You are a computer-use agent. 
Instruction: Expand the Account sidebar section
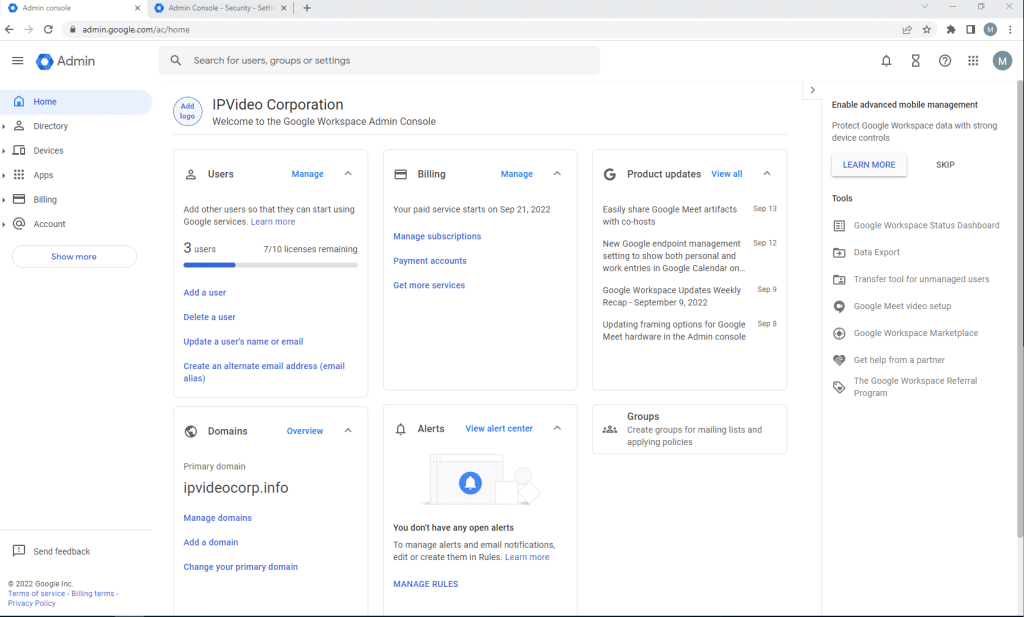pyautogui.click(x=4, y=225)
